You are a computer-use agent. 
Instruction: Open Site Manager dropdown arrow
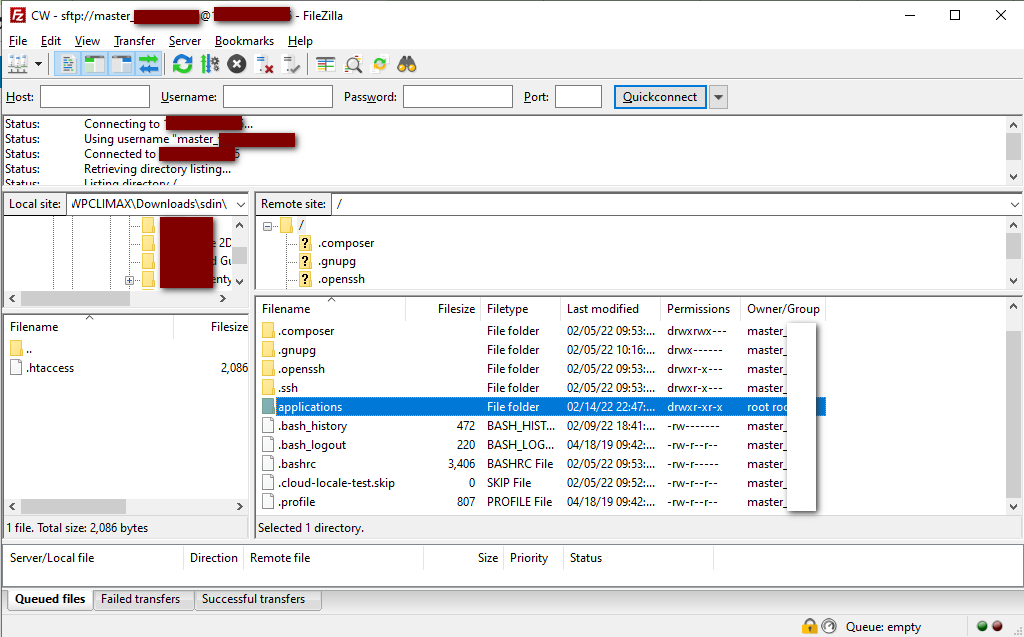(39, 64)
